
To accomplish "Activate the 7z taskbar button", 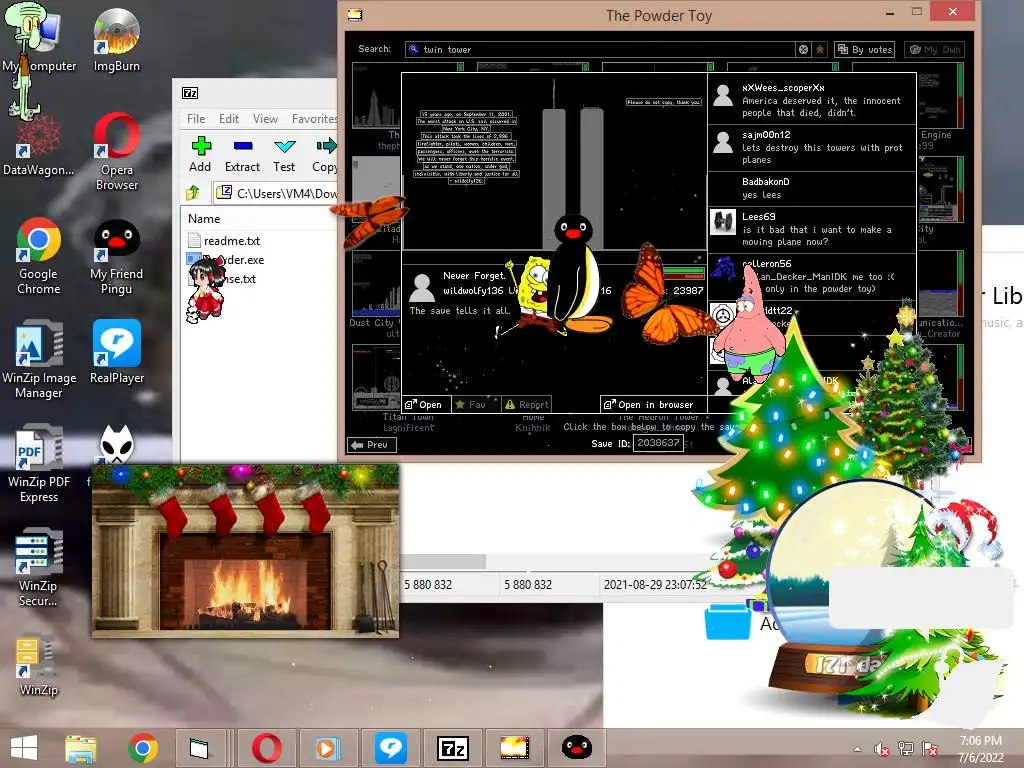I will point(453,748).
